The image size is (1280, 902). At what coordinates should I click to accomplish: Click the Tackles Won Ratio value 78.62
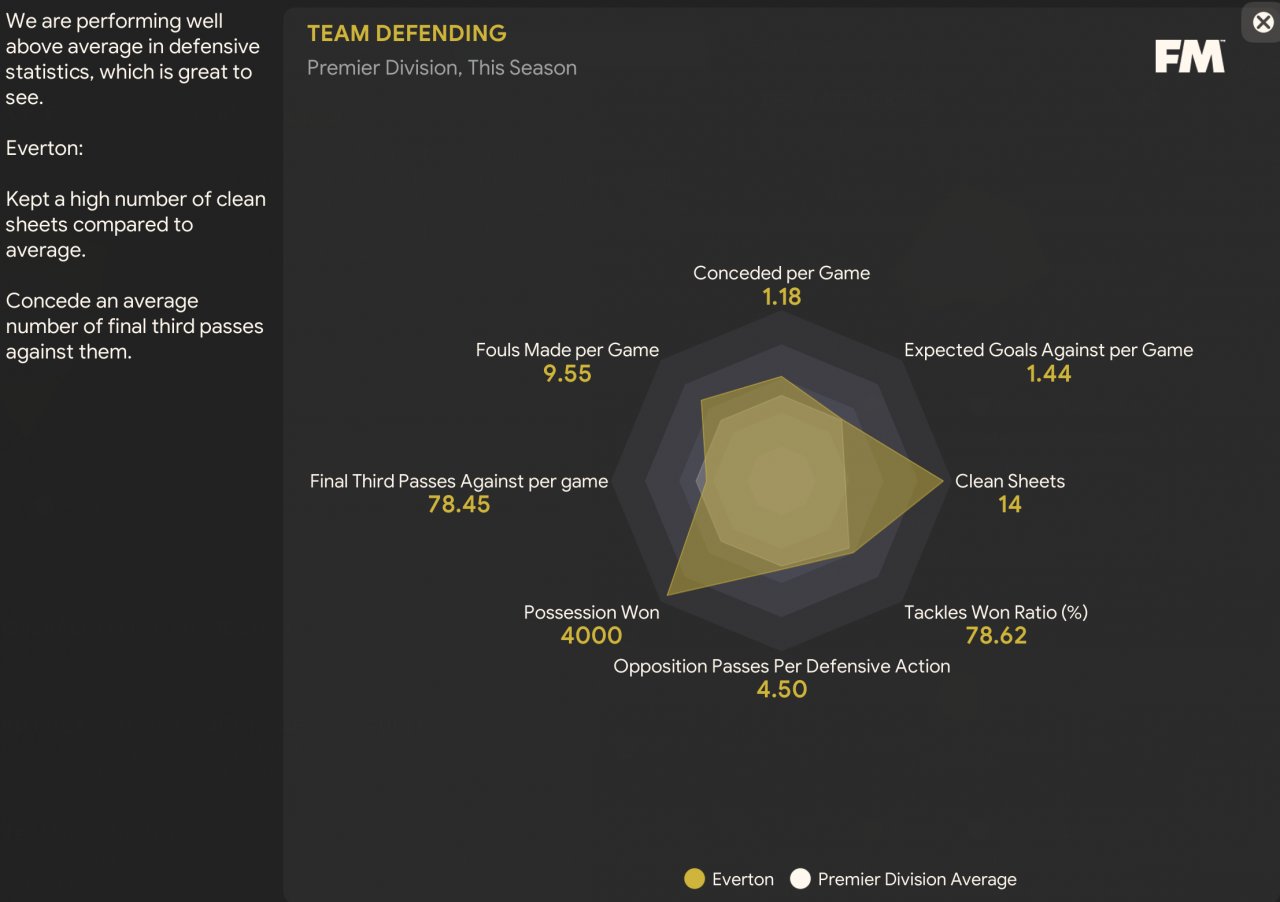995,636
